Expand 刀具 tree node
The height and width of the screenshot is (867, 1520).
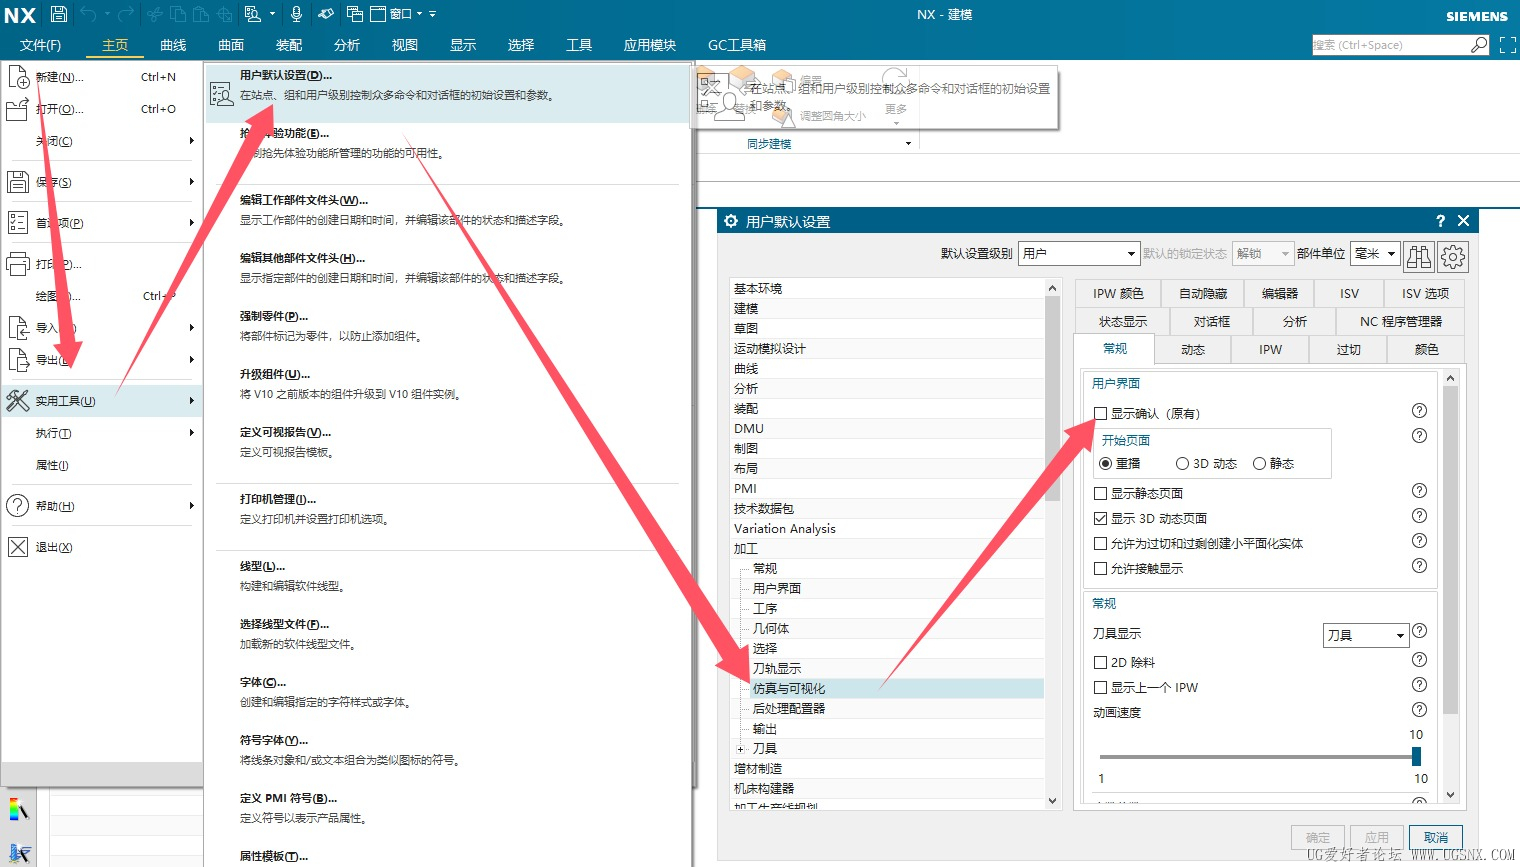click(x=741, y=749)
